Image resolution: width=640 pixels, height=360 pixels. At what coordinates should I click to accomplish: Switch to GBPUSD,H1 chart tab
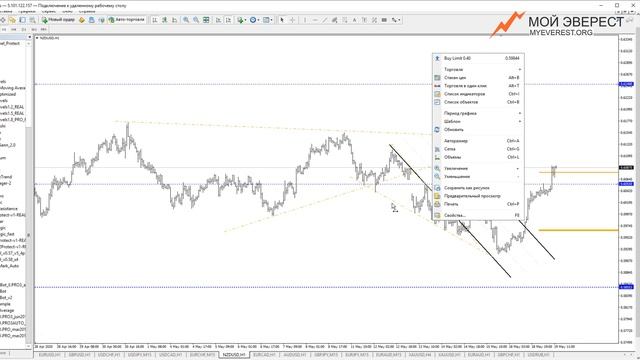tap(79, 355)
